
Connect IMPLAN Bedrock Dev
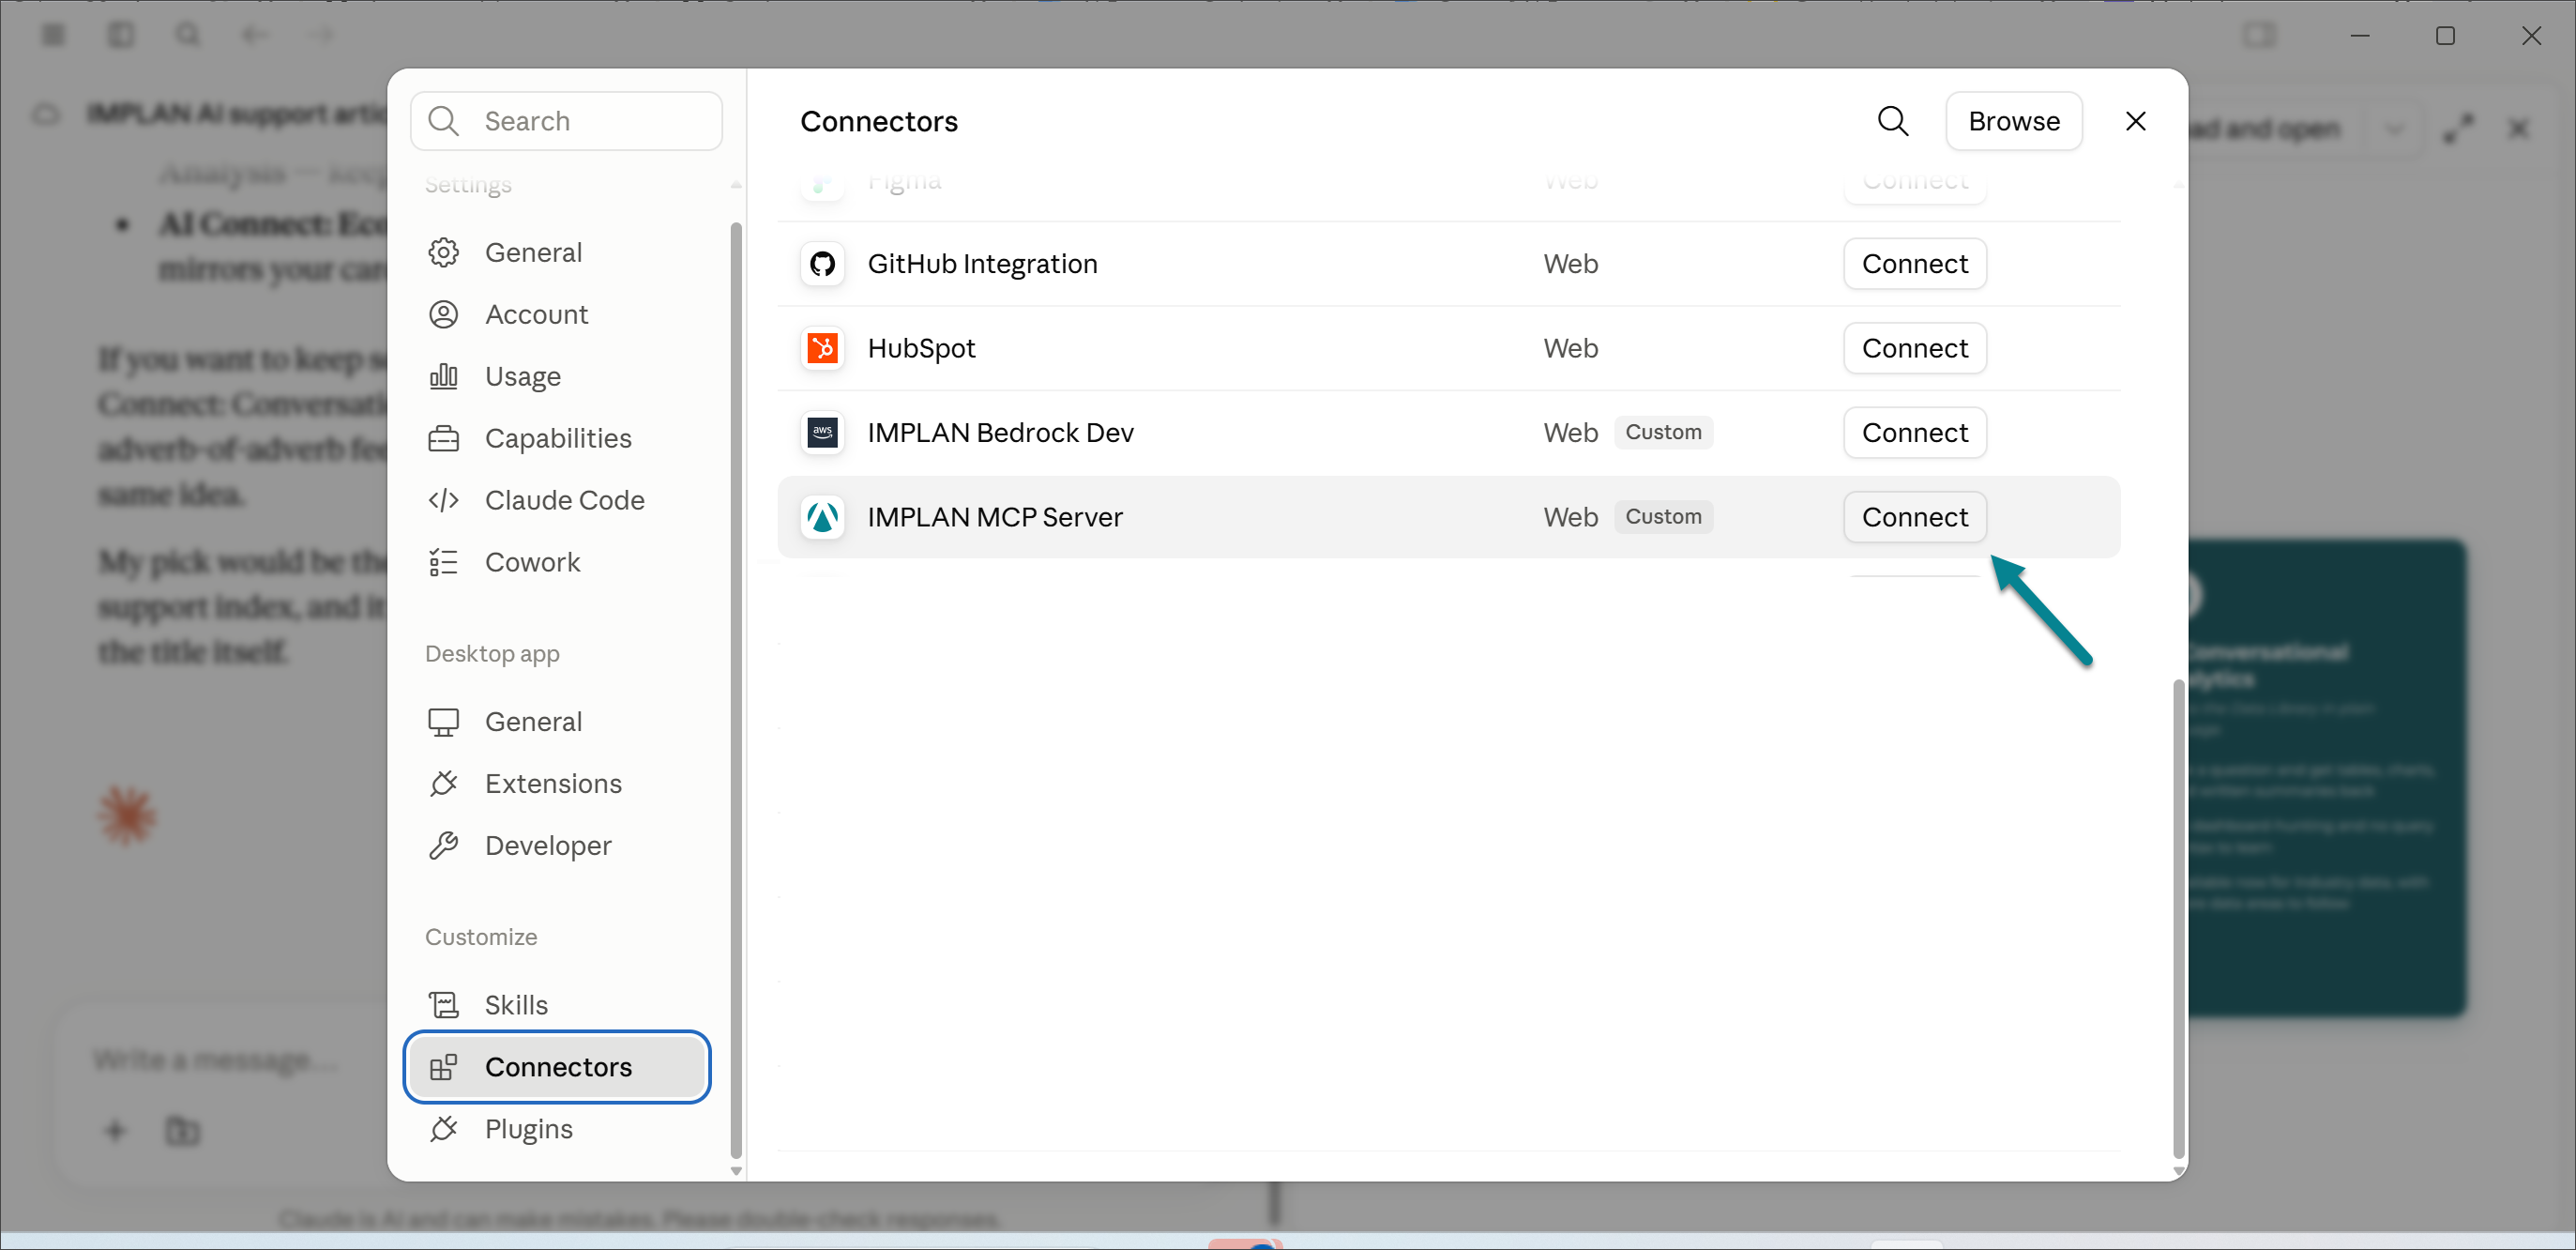(1914, 433)
